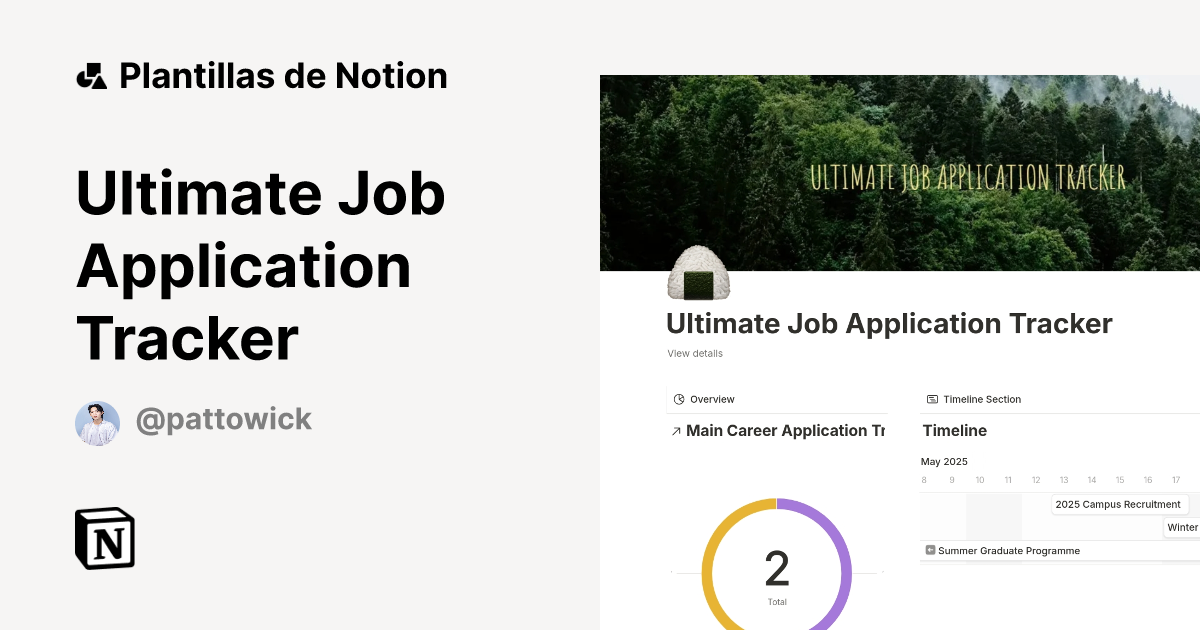Click the @pattowick author handle
This screenshot has height=630, width=1200.
[224, 420]
